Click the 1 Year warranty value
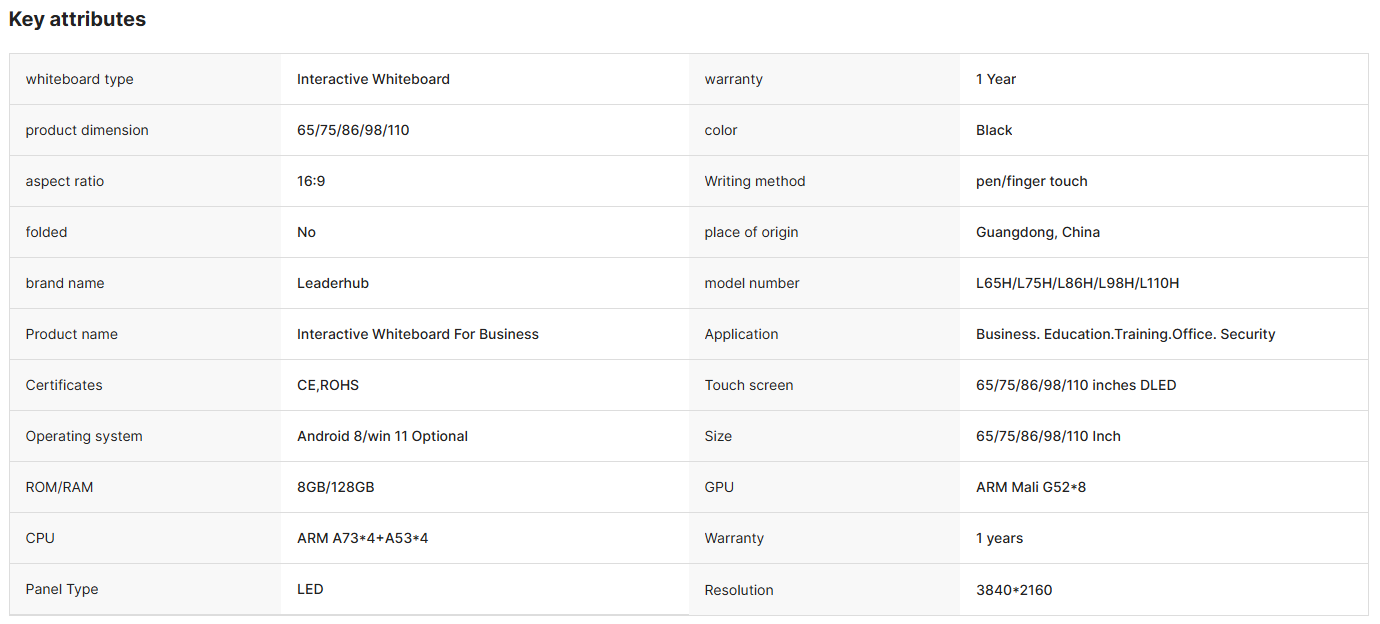This screenshot has width=1380, height=624. (996, 79)
